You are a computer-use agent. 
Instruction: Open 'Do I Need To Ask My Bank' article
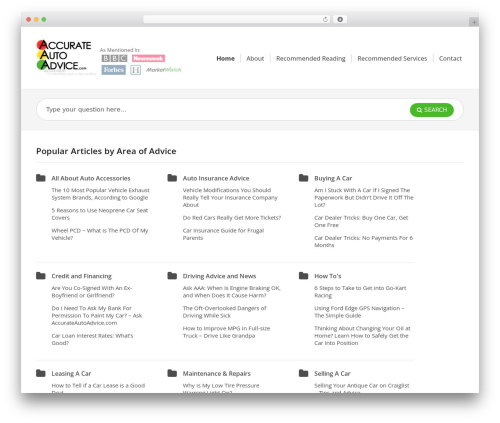pos(97,315)
